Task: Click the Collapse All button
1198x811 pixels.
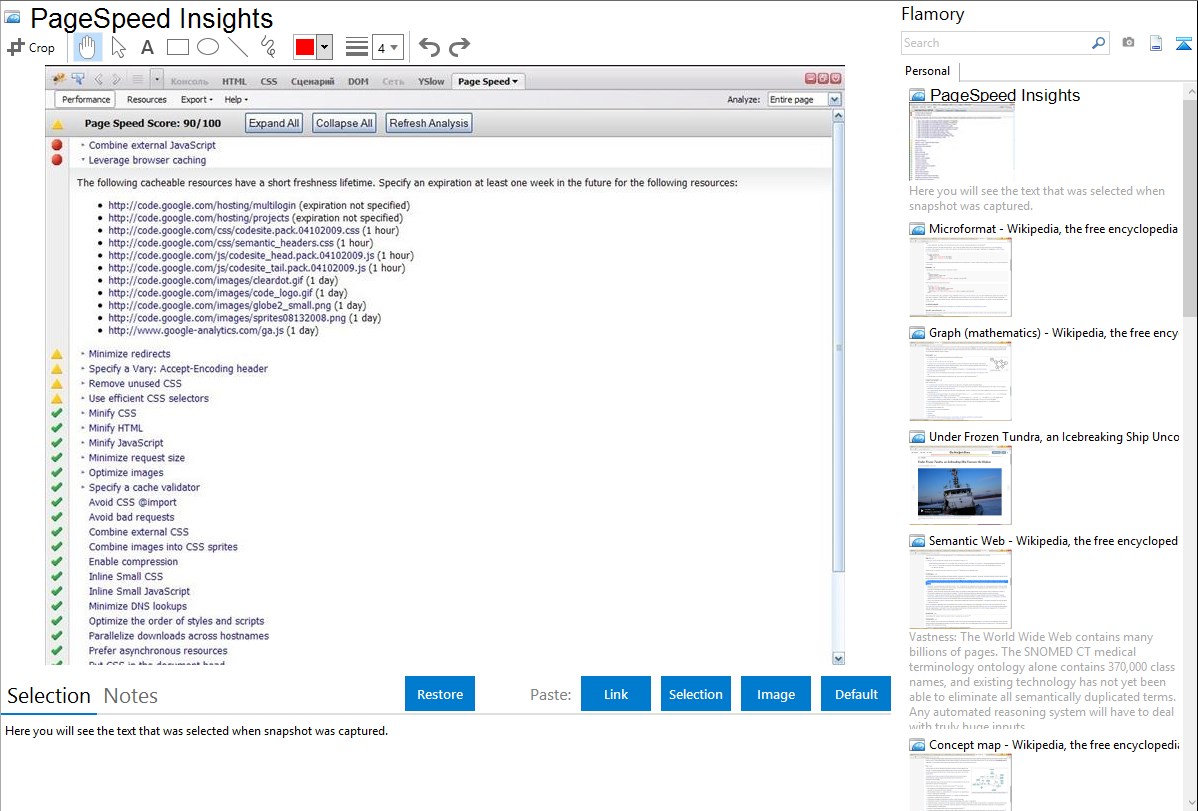Action: [345, 123]
